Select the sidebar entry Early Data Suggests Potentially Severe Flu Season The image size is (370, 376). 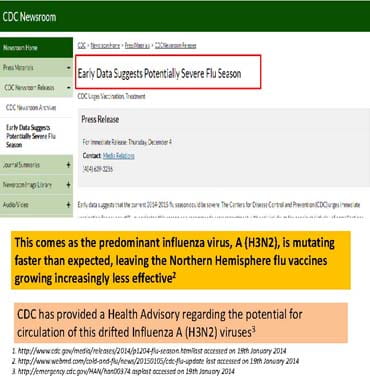(x=31, y=136)
